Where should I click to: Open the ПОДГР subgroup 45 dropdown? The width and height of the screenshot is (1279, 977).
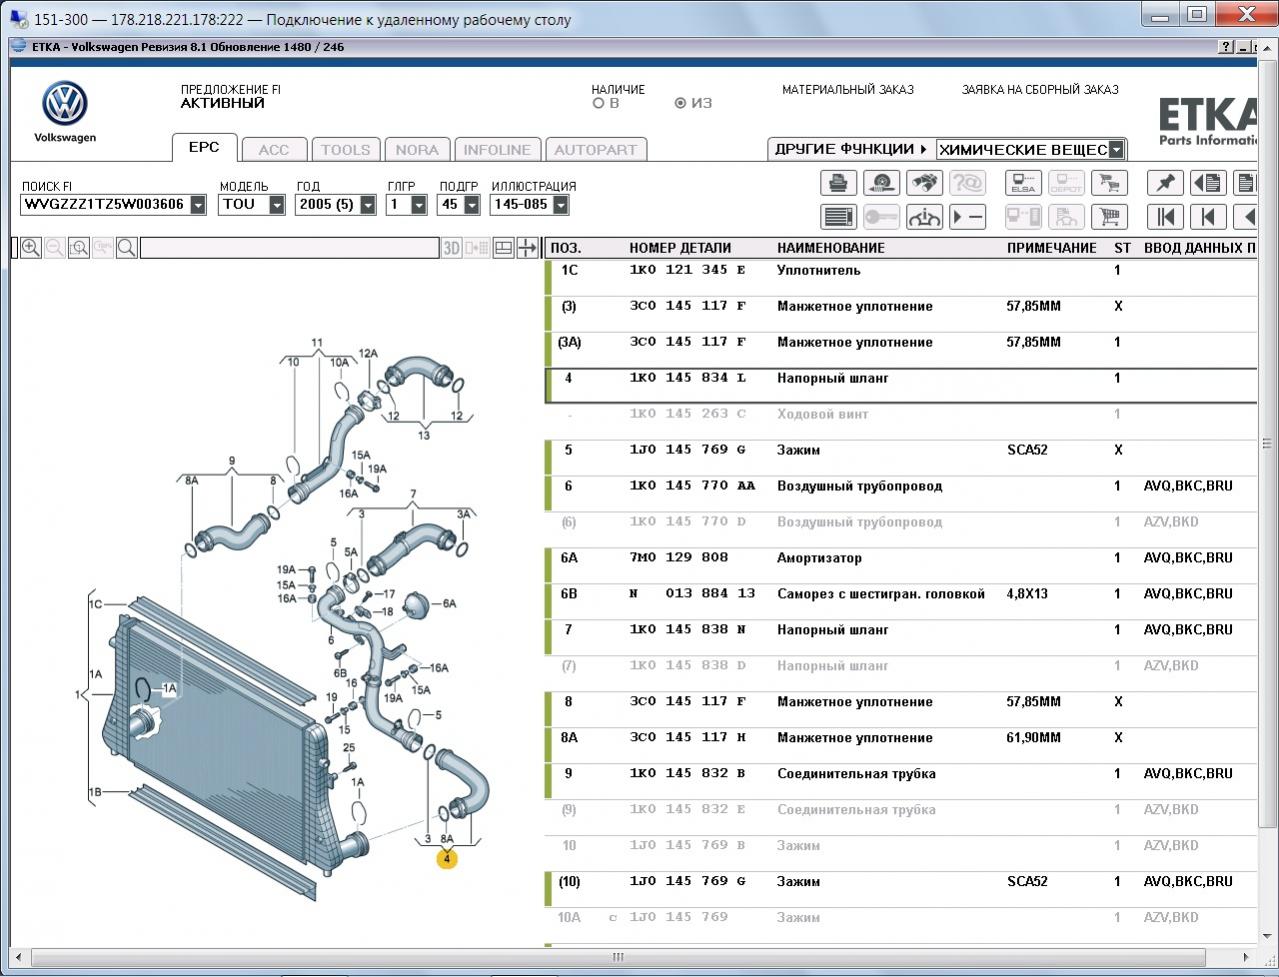[x=470, y=205]
